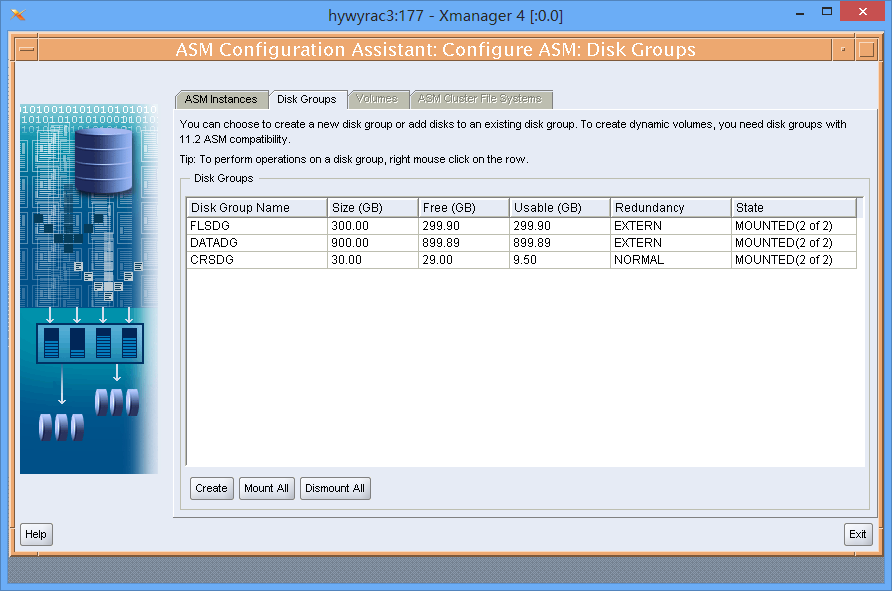Viewport: 892px width, 591px height.
Task: Click the 9.50 usable space cell
Action: coord(560,260)
